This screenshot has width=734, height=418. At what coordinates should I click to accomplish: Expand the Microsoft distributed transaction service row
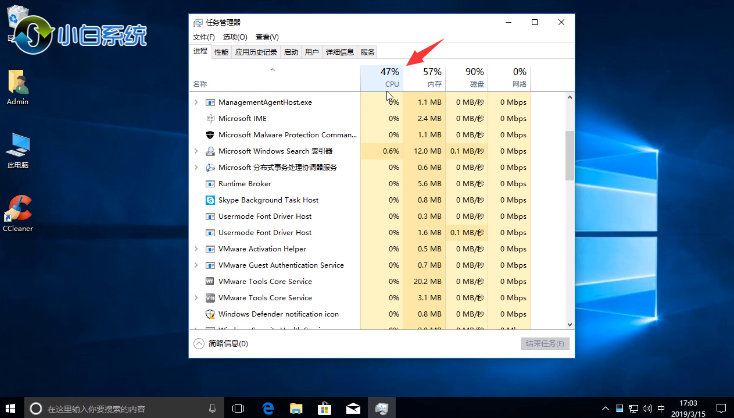(196, 167)
